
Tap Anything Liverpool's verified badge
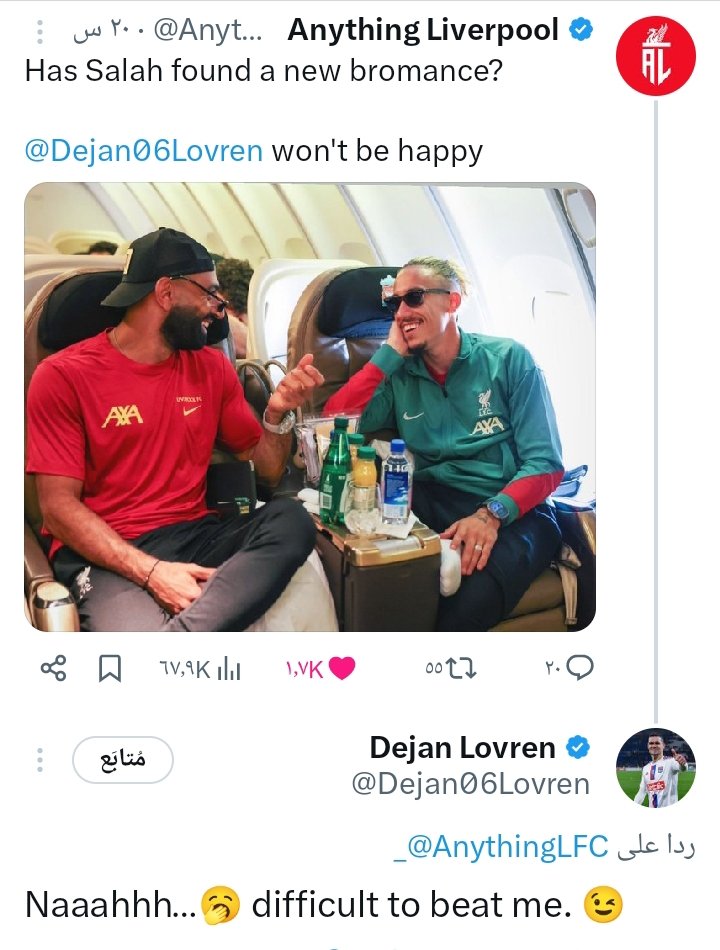(581, 31)
